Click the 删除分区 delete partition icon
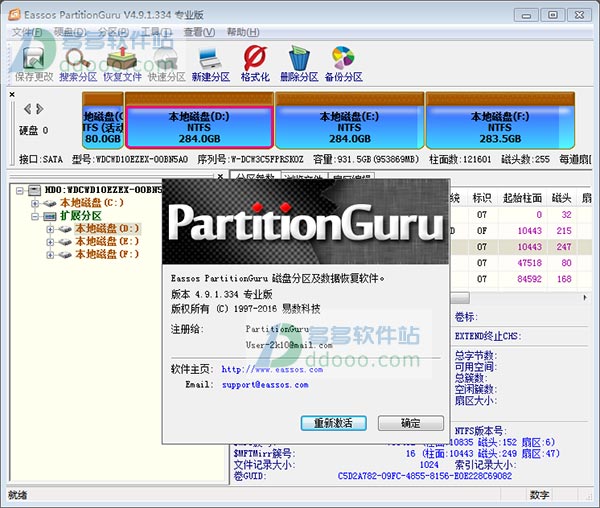The height and width of the screenshot is (508, 600). click(x=299, y=63)
